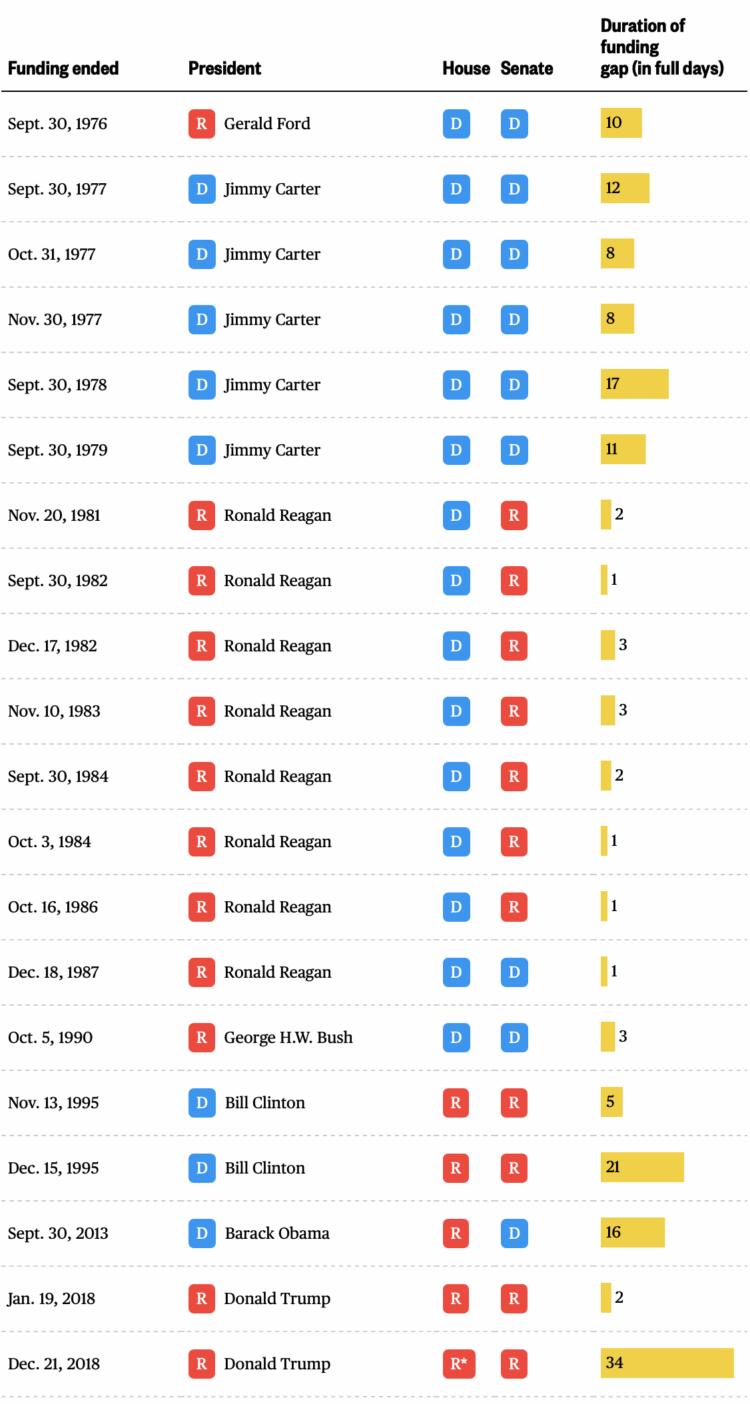
Task: Click the "Sept. 30, 1978" date cell
Action: pos(57,385)
